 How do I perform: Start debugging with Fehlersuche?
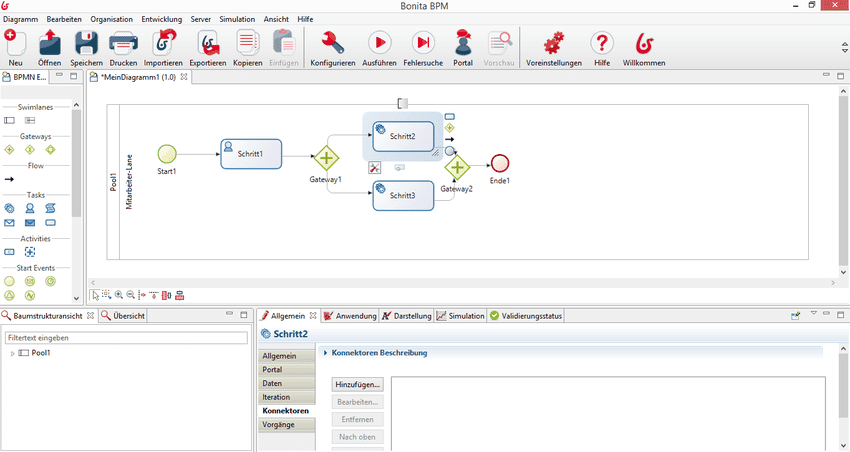coord(423,43)
